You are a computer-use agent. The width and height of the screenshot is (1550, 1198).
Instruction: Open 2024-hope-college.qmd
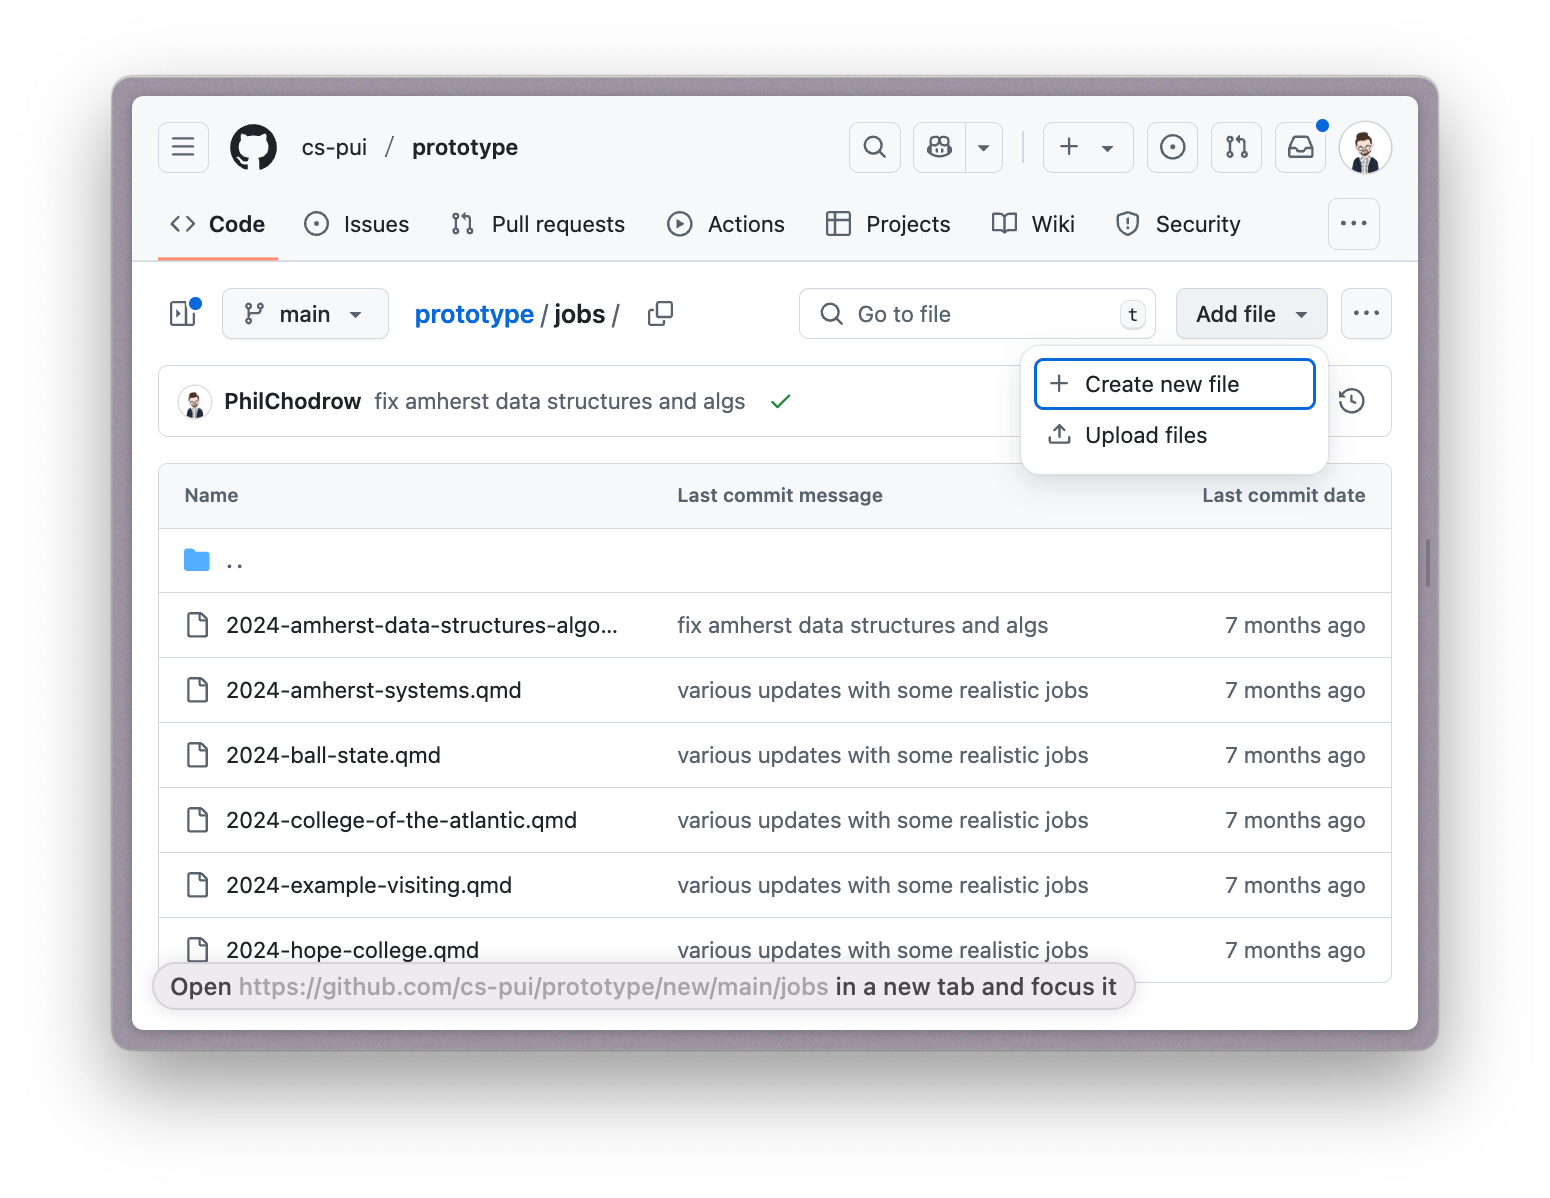coord(352,950)
